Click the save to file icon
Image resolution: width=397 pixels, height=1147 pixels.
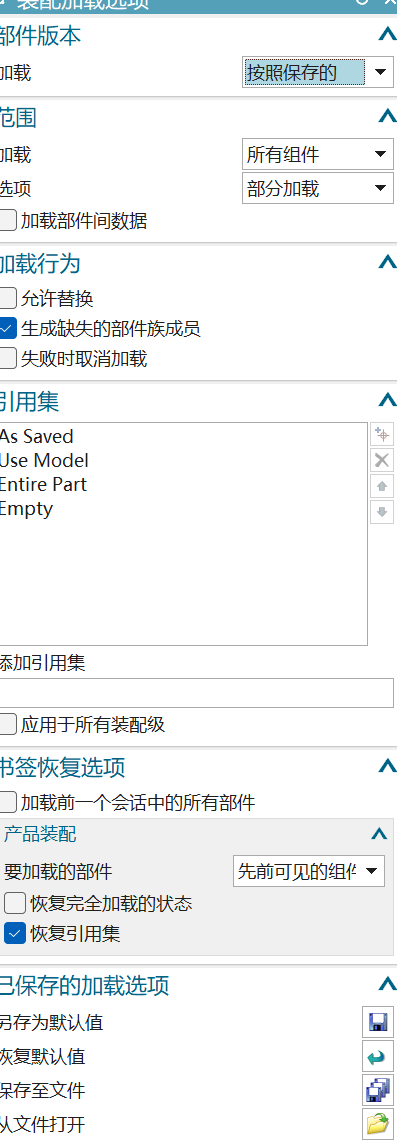[378, 1090]
